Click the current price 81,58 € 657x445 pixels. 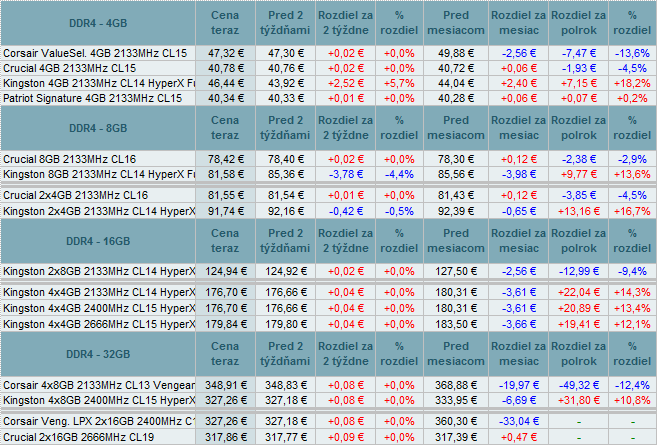226,174
